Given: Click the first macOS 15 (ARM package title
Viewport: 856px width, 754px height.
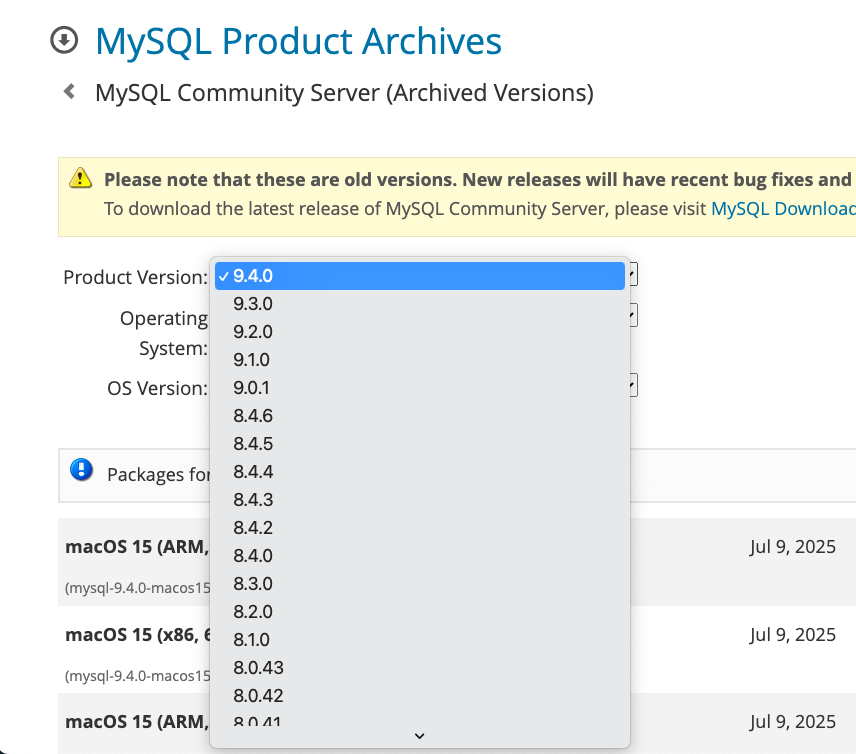Looking at the screenshot, I should 137,547.
